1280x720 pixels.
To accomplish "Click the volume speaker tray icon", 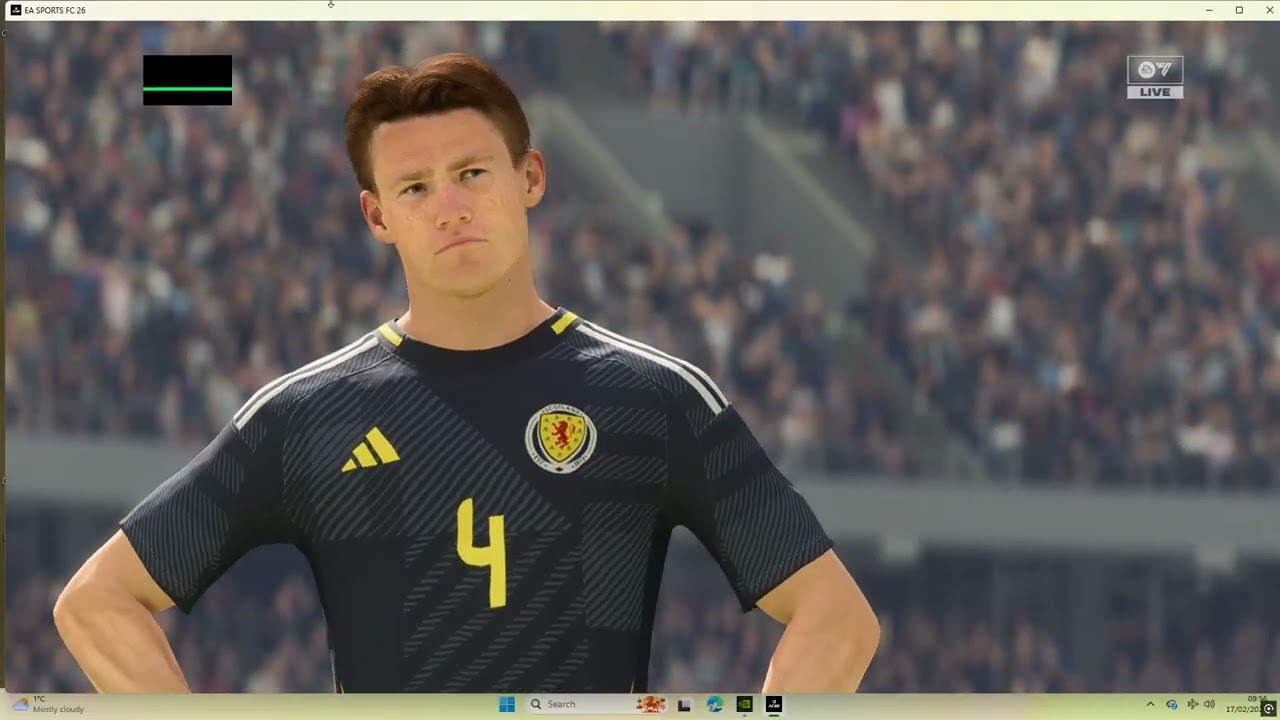I will pos(1209,705).
